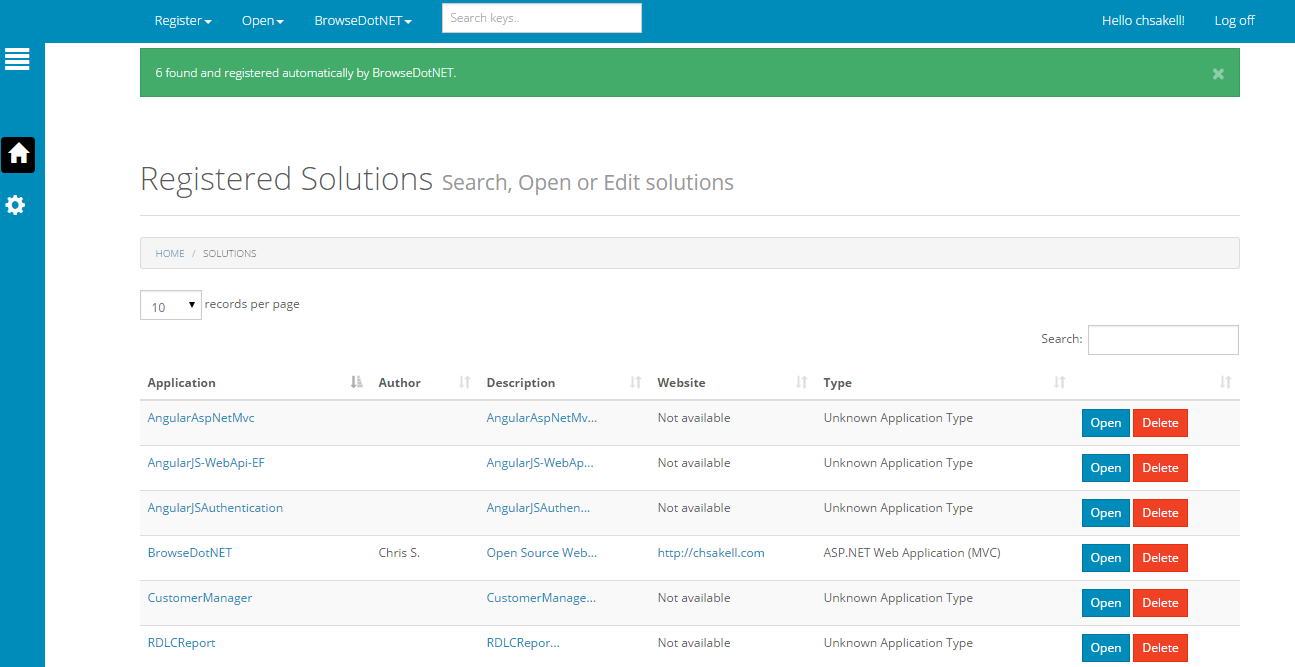Sort by Type column arrows
1295x667 pixels.
coord(1060,383)
